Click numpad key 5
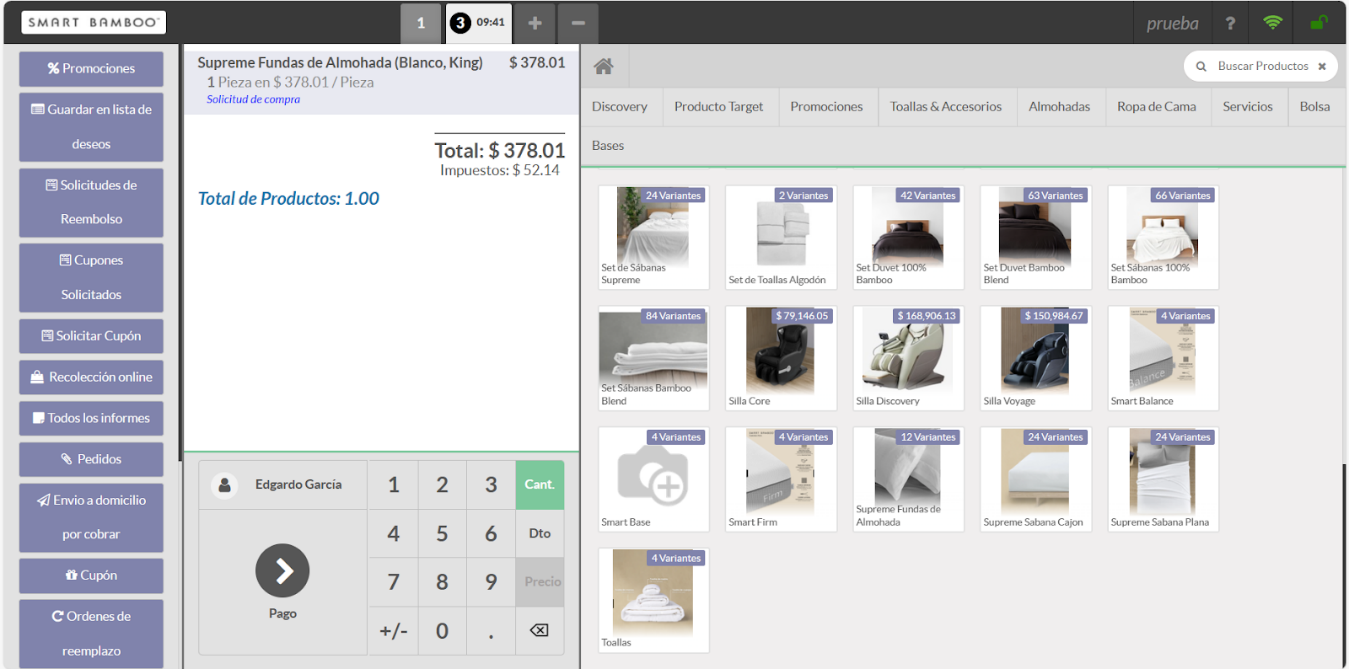Viewport: 1349px width, 669px height. coord(442,533)
